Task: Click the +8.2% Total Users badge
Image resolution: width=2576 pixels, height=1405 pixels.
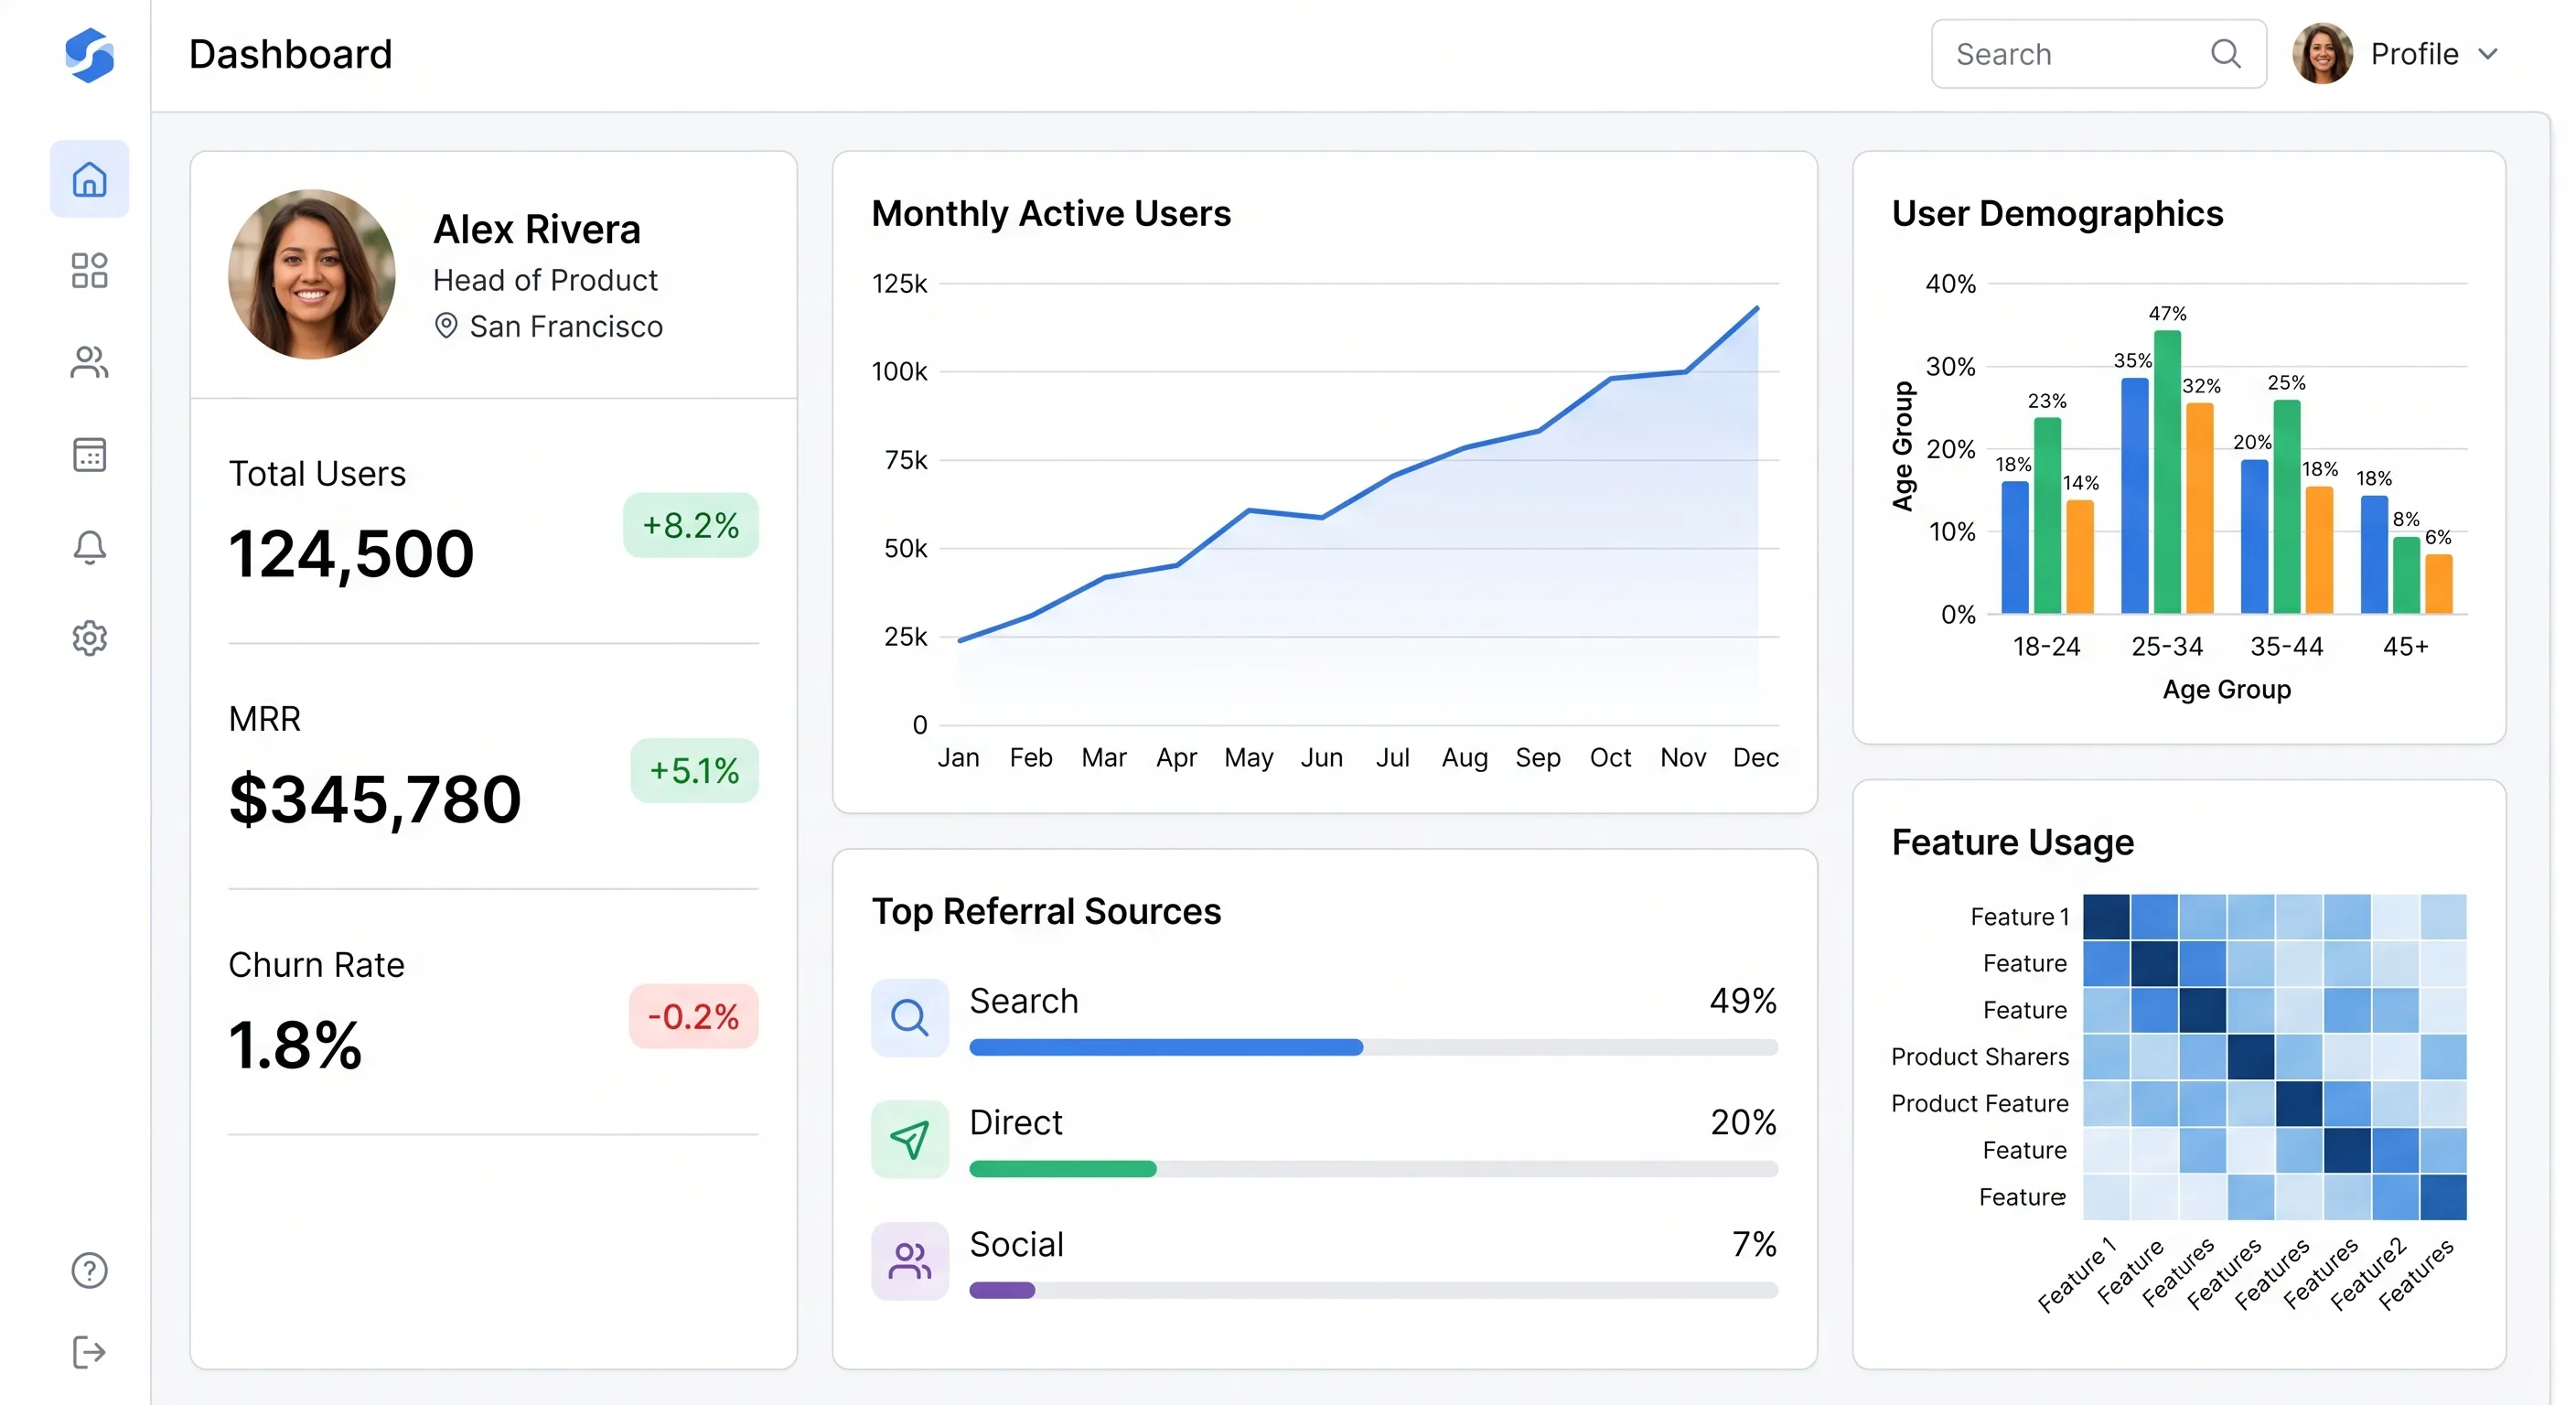Action: pos(690,525)
